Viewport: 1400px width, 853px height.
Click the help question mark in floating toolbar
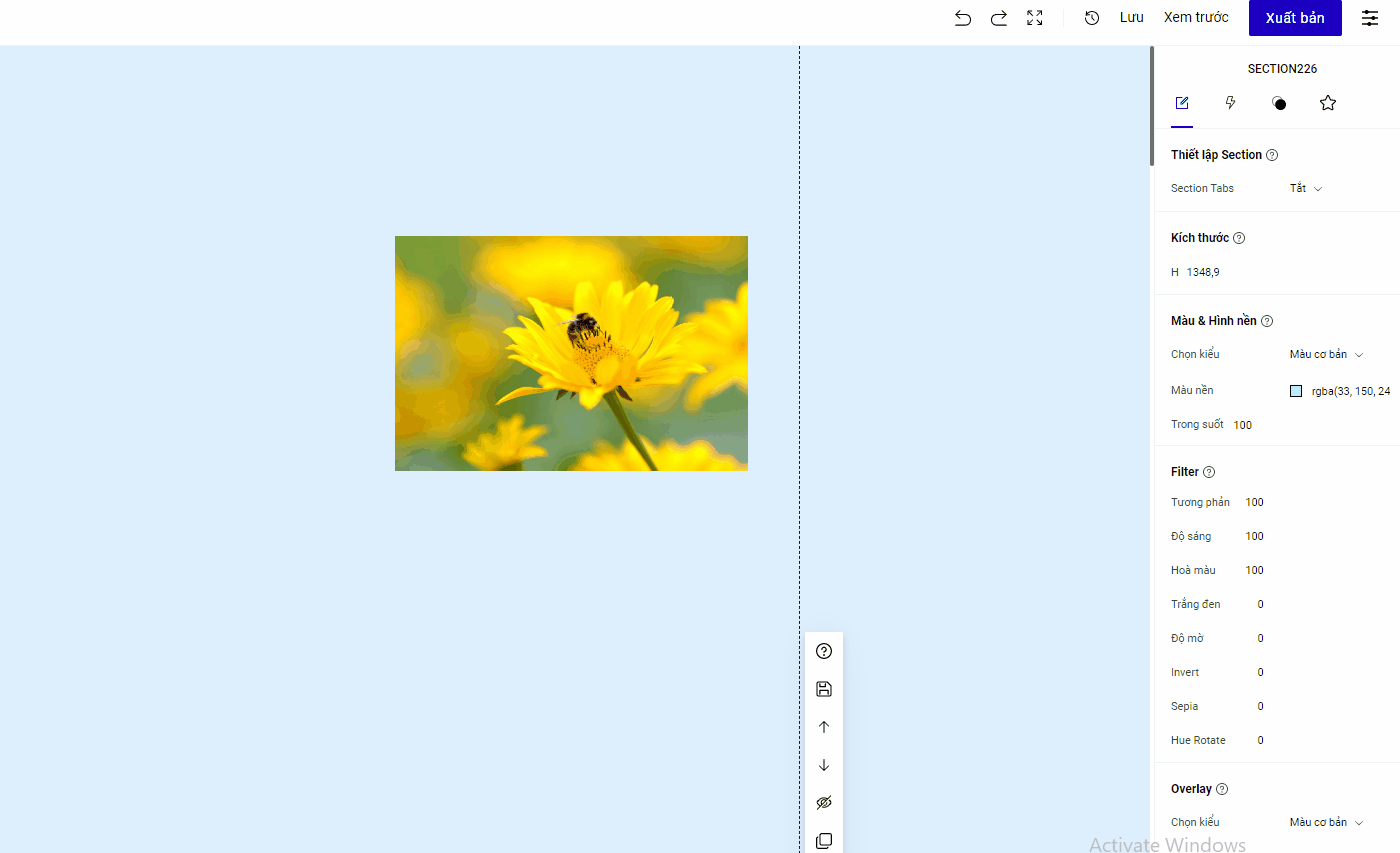tap(824, 651)
